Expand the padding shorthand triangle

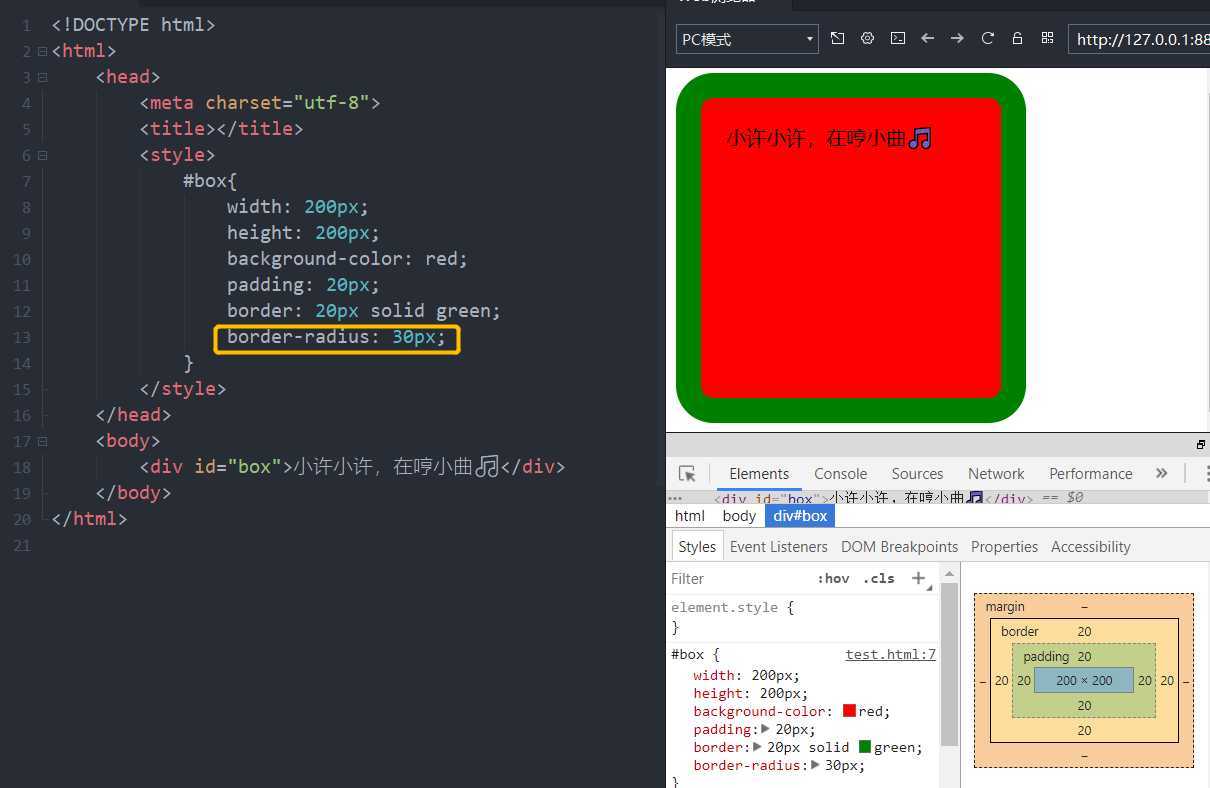point(766,729)
